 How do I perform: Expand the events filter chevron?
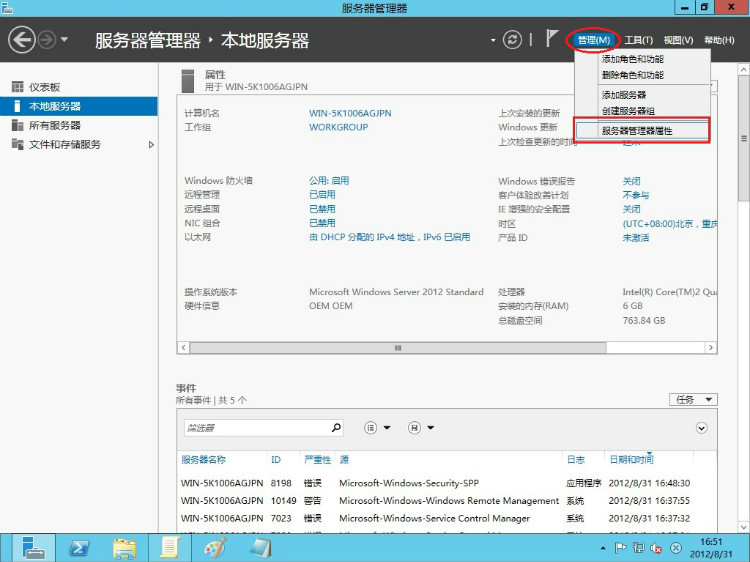(701, 428)
